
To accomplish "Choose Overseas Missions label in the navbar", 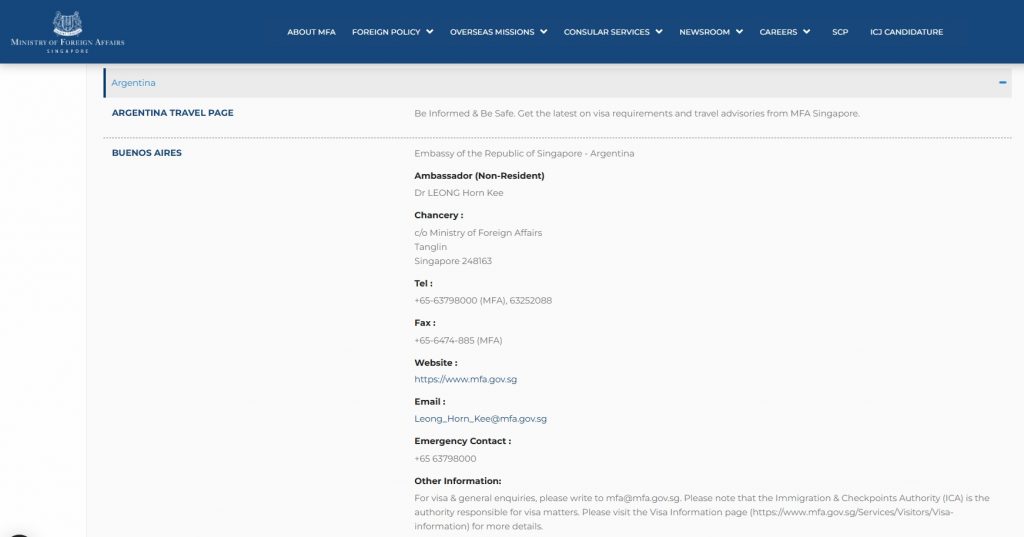I will (492, 32).
